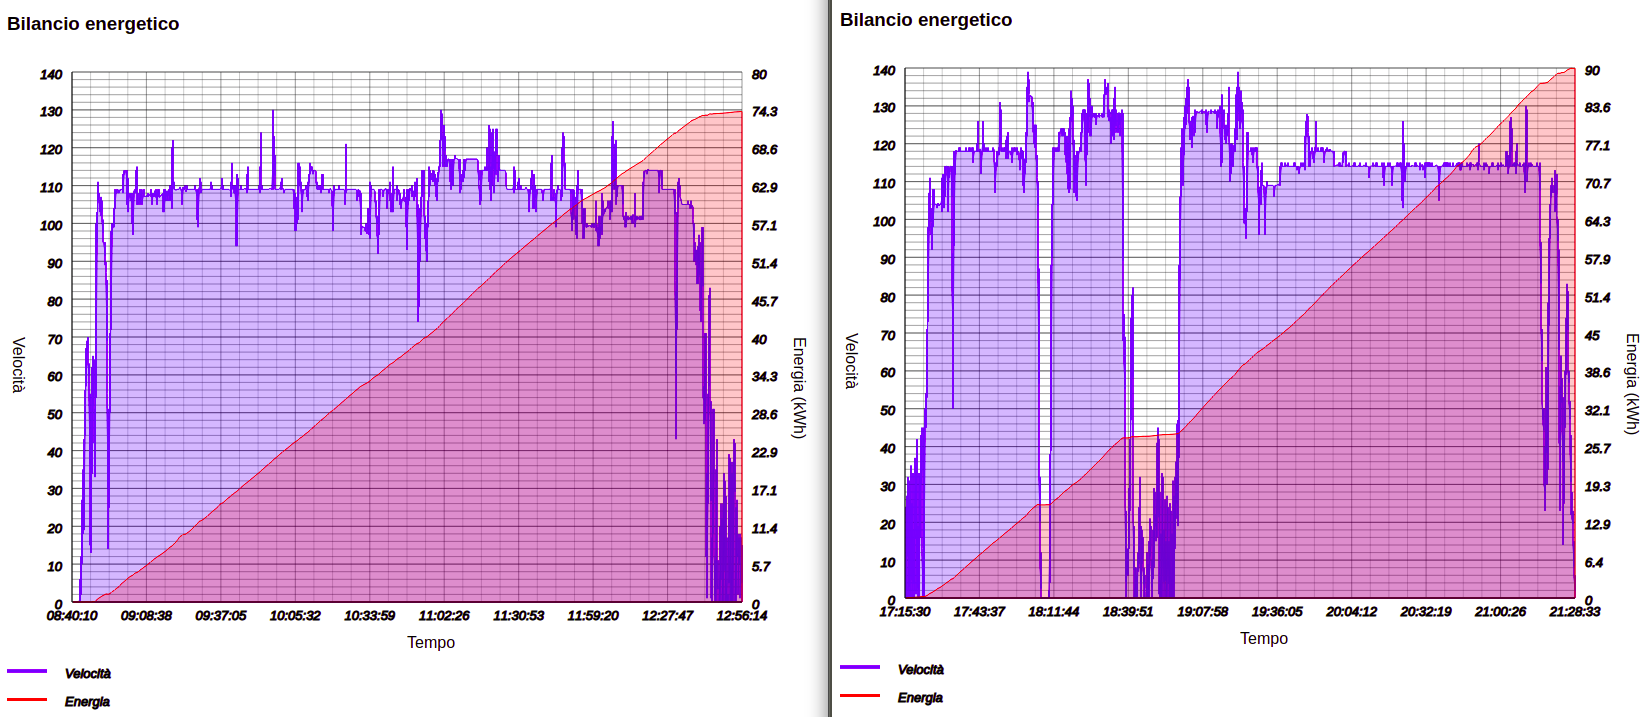Image resolution: width=1652 pixels, height=717 pixels.
Task: Click the purple Velocità legend line in the right chart
Action: tap(860, 667)
